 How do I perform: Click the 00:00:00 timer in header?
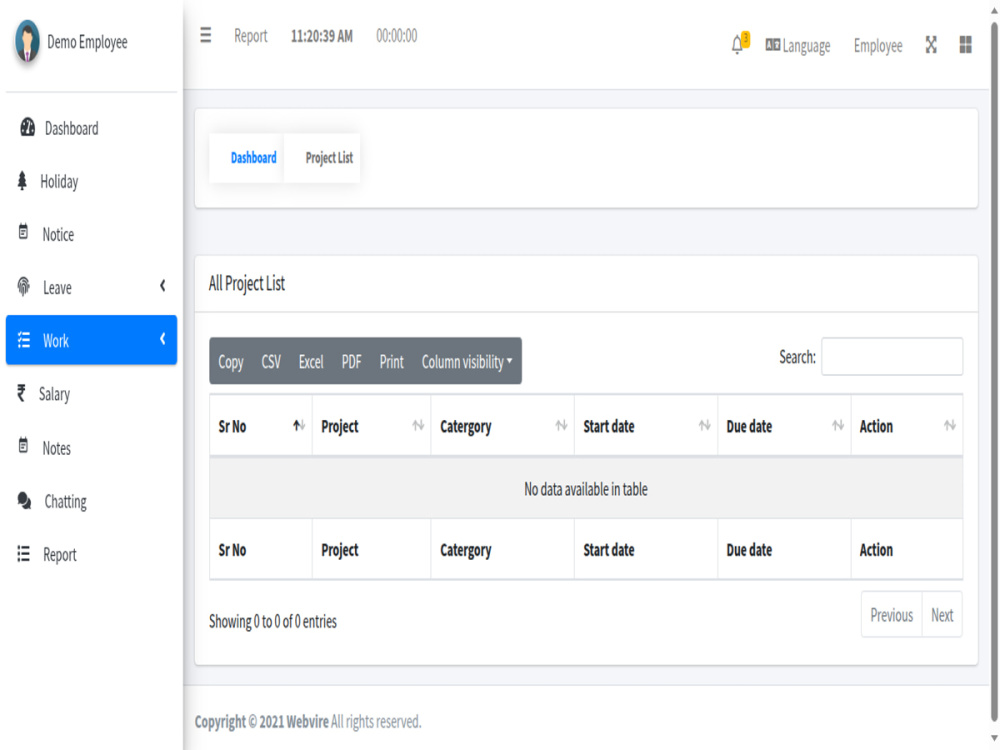point(397,35)
